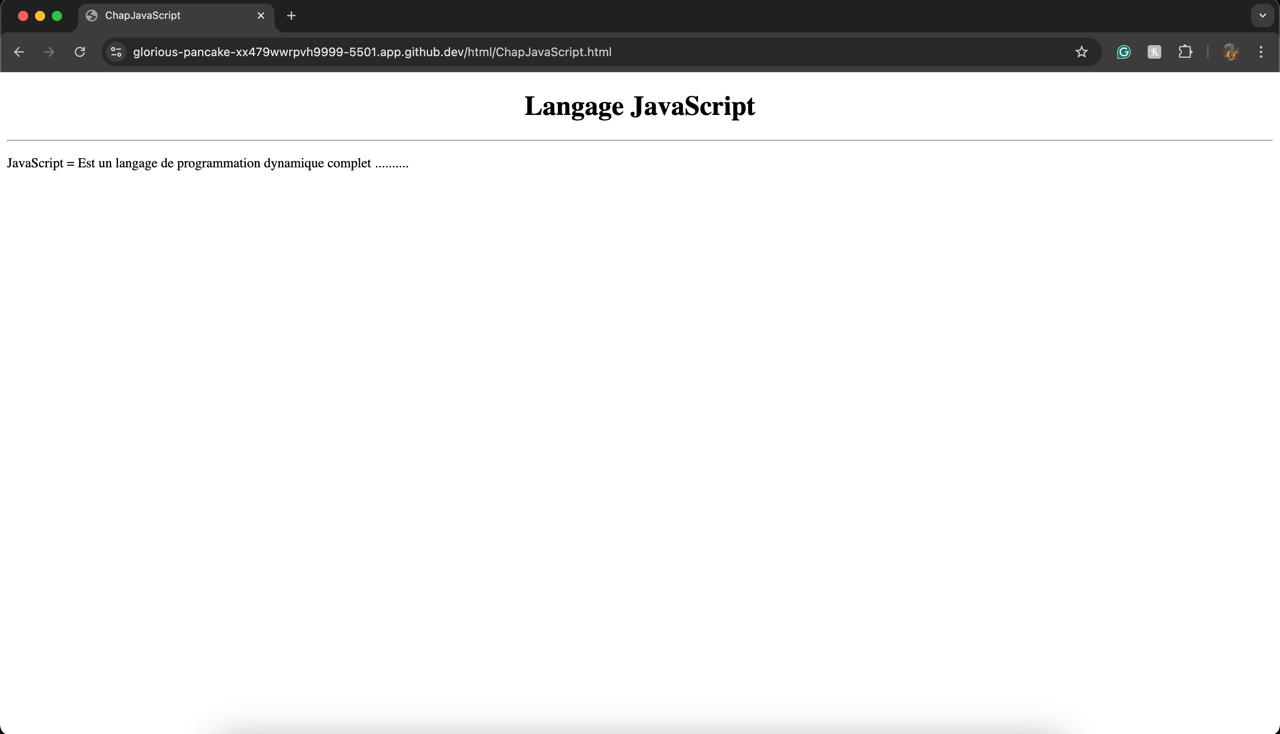Open the Grammarly extension
The image size is (1280, 734).
[x=1123, y=52]
